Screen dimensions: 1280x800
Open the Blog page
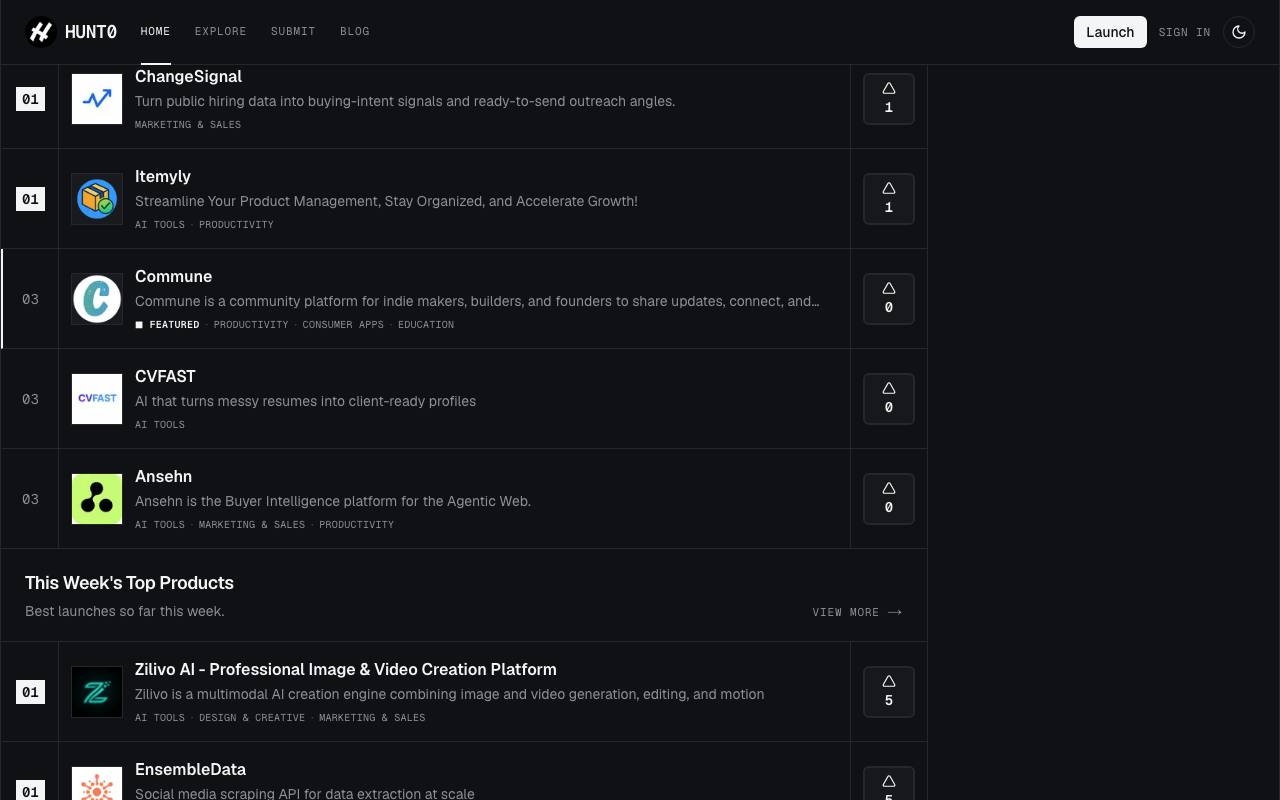355,32
